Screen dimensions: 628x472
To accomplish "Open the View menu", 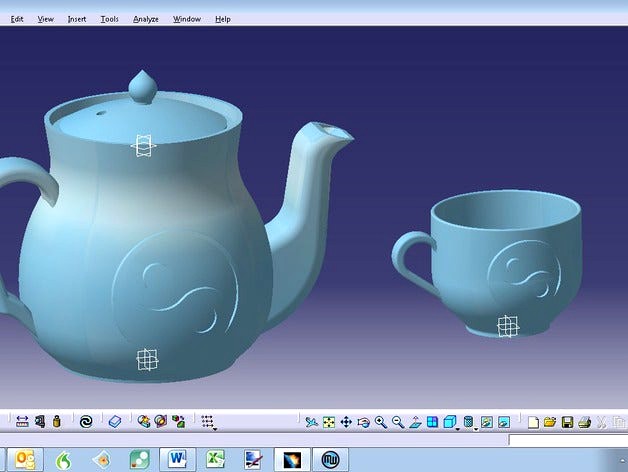I will point(45,19).
